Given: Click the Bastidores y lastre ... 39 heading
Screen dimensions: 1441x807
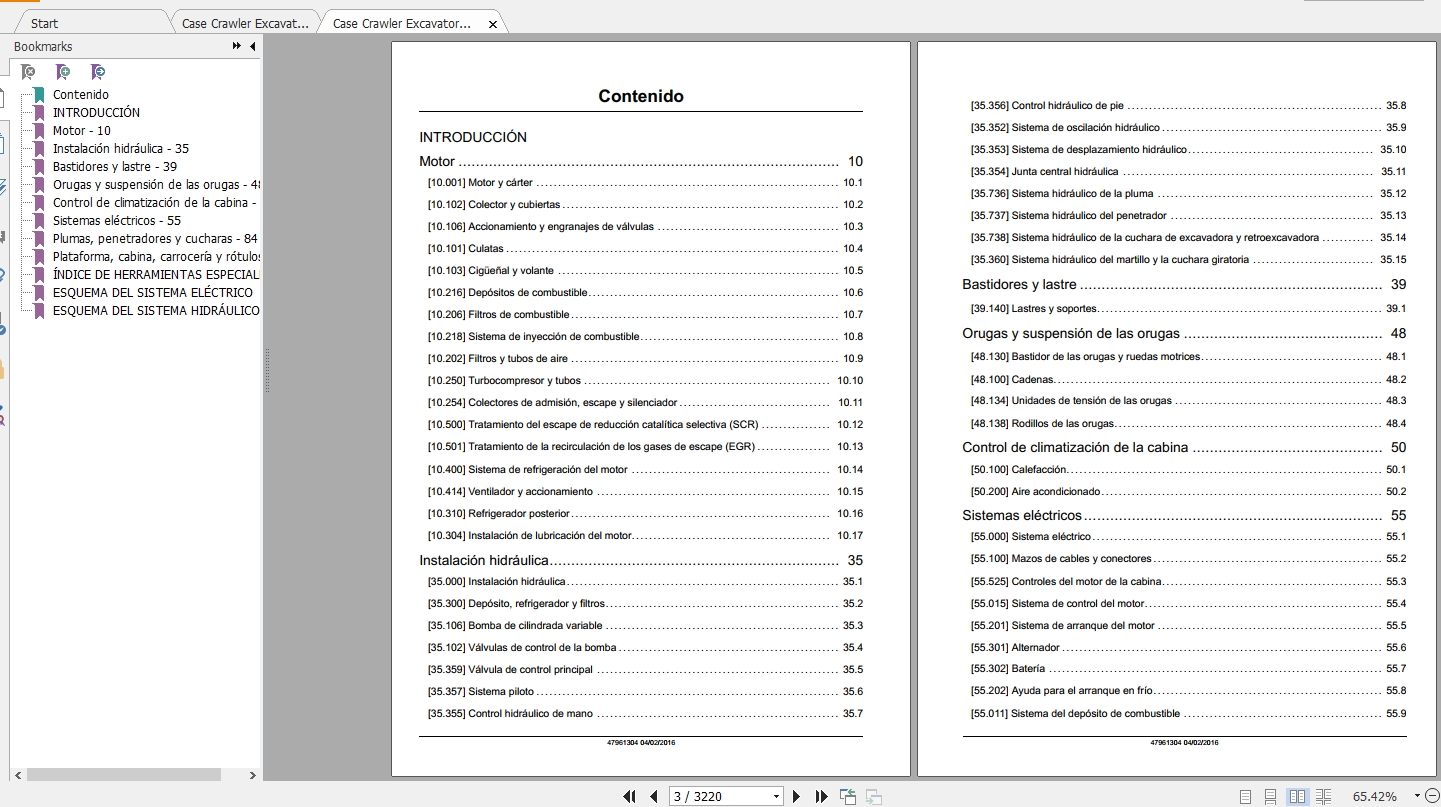Looking at the screenshot, I should [x=1184, y=285].
